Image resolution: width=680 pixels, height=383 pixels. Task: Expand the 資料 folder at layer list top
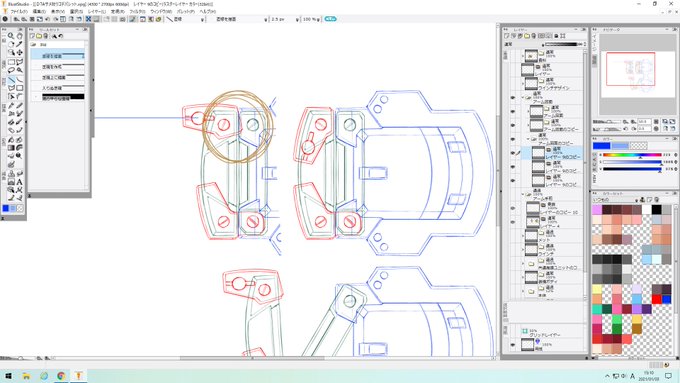(523, 56)
